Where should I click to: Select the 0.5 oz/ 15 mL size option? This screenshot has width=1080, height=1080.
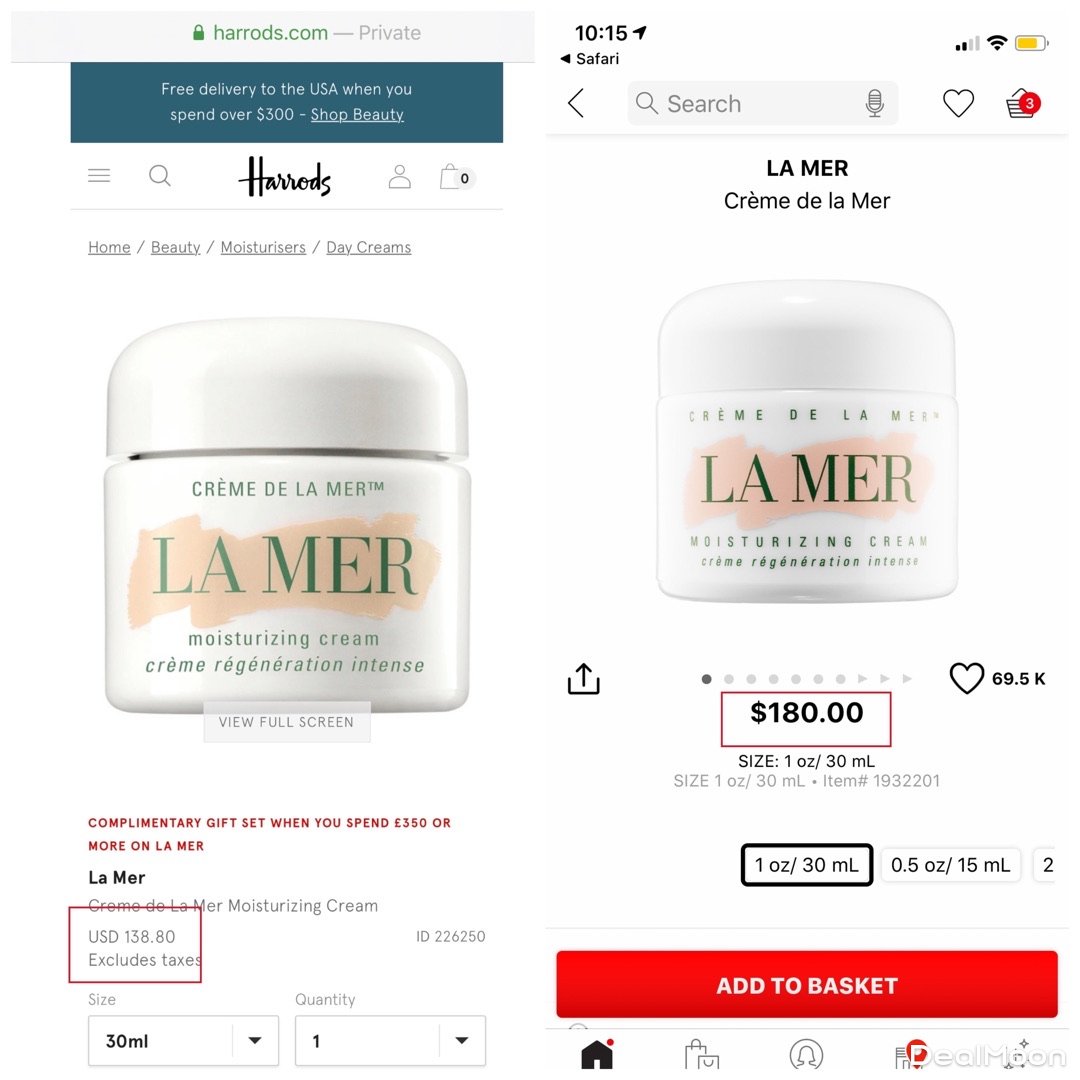coord(951,864)
